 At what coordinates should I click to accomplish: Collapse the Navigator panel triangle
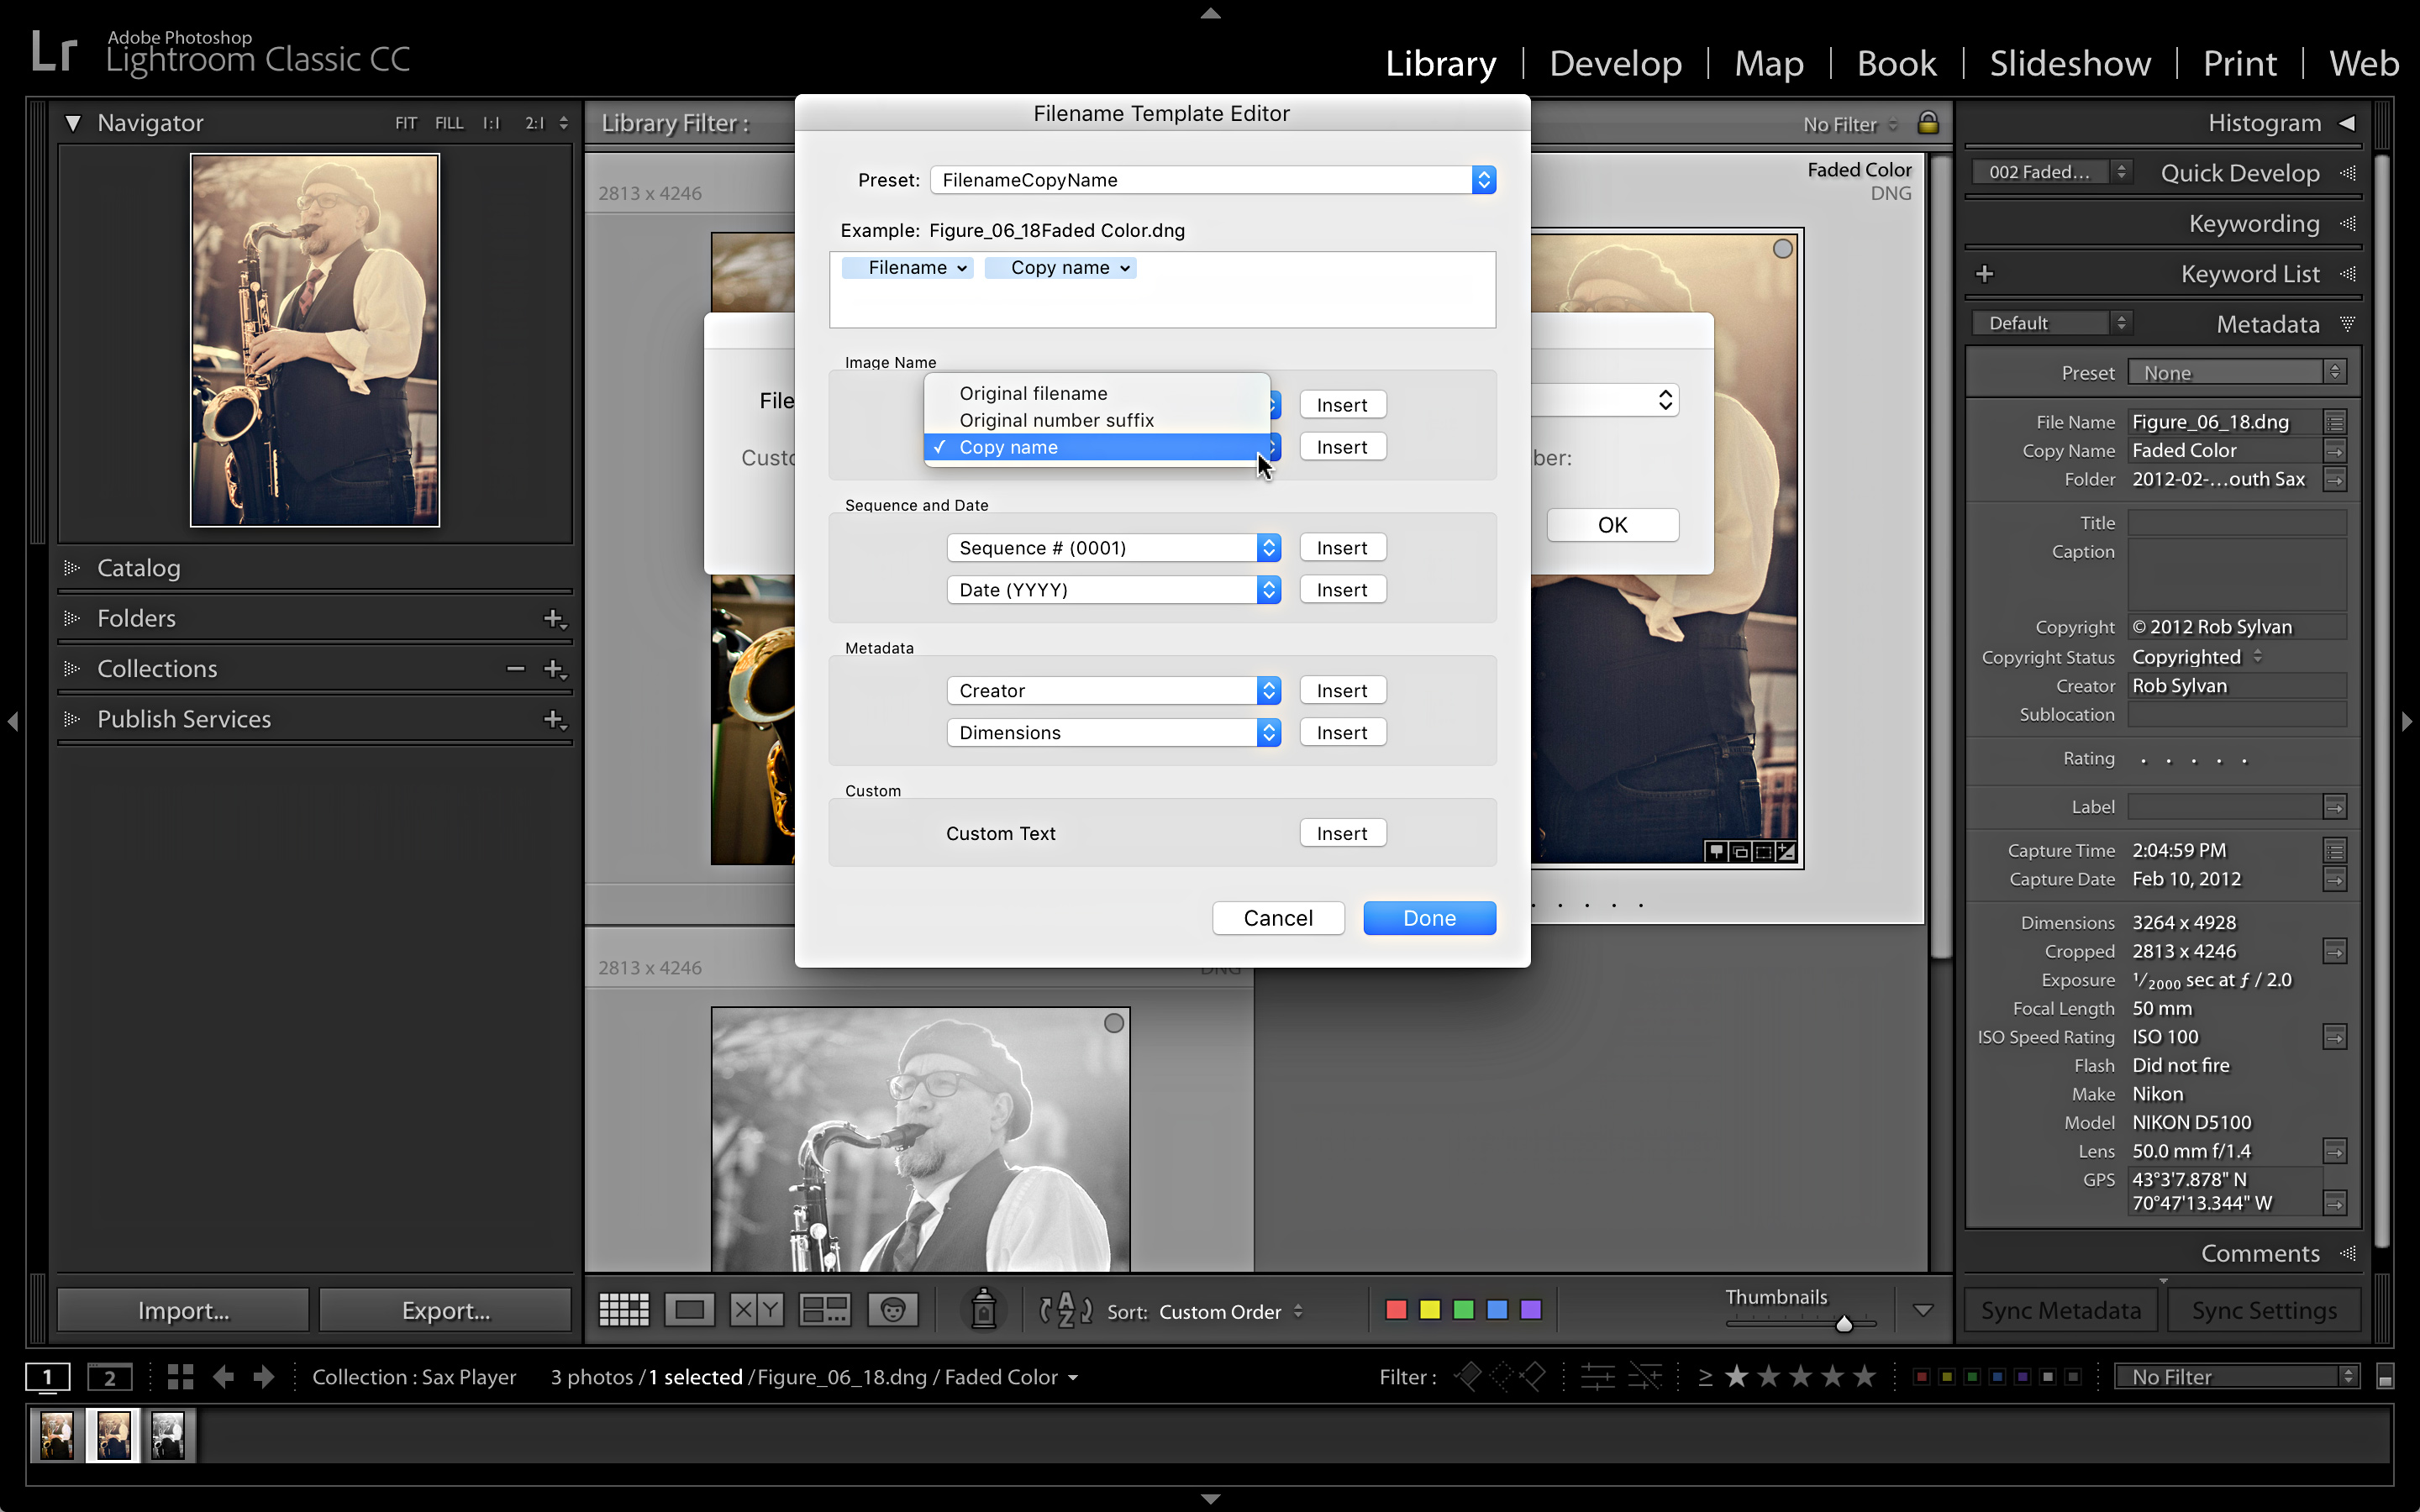(73, 122)
